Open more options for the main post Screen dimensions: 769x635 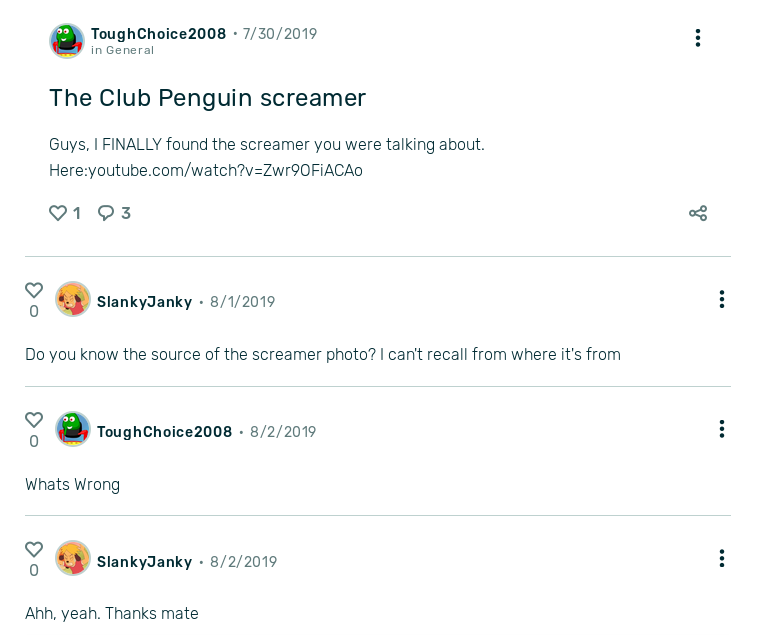[698, 38]
